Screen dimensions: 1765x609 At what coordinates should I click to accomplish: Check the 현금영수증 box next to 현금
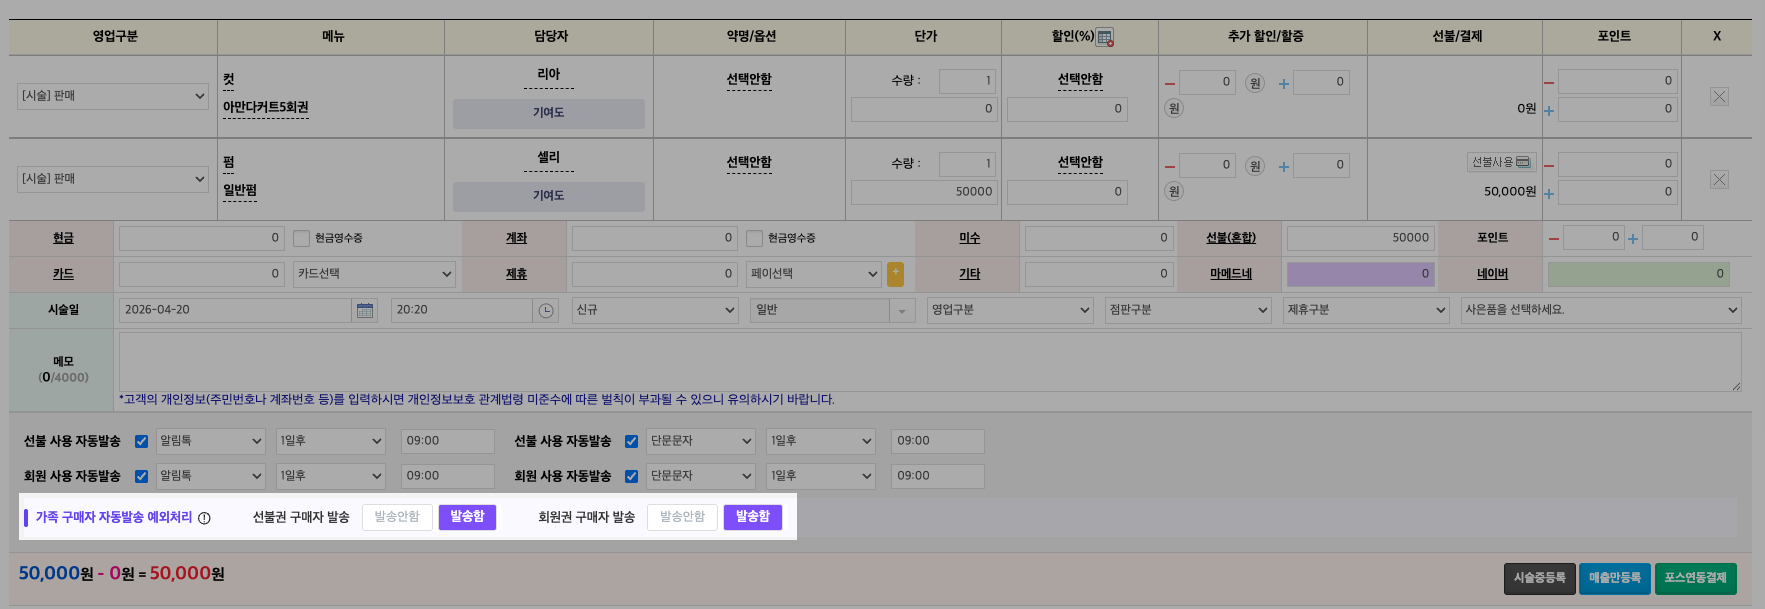(x=301, y=239)
